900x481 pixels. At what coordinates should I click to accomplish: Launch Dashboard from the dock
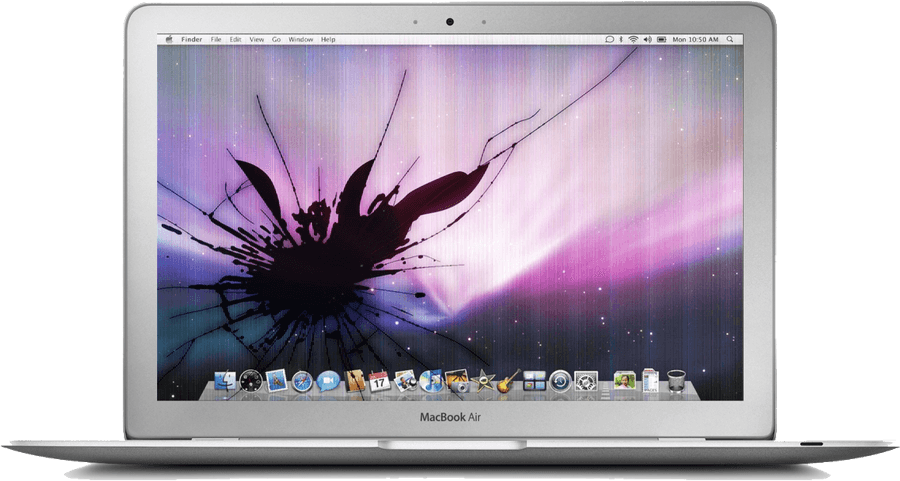tap(250, 381)
